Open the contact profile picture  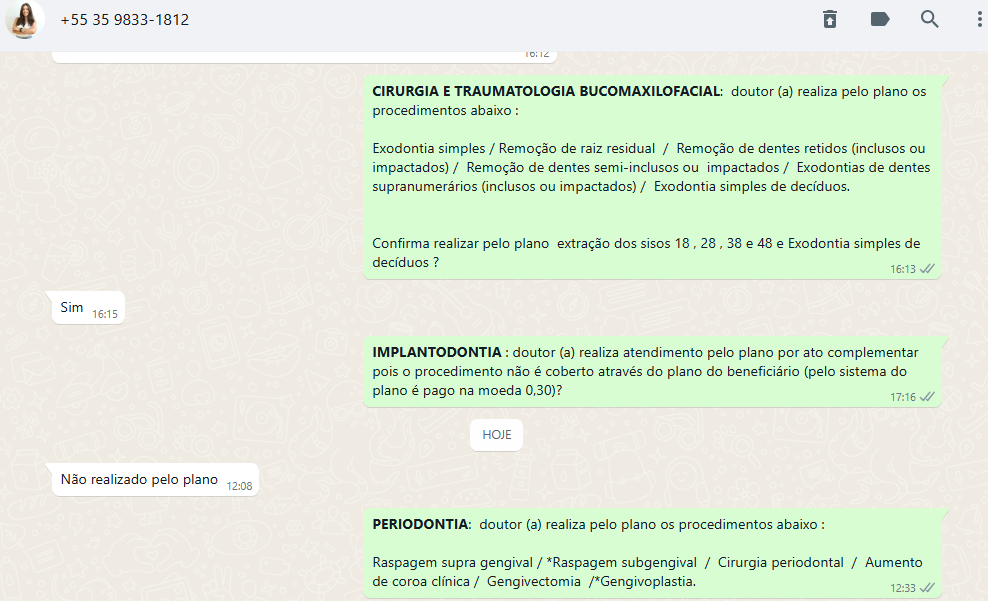pos(25,20)
